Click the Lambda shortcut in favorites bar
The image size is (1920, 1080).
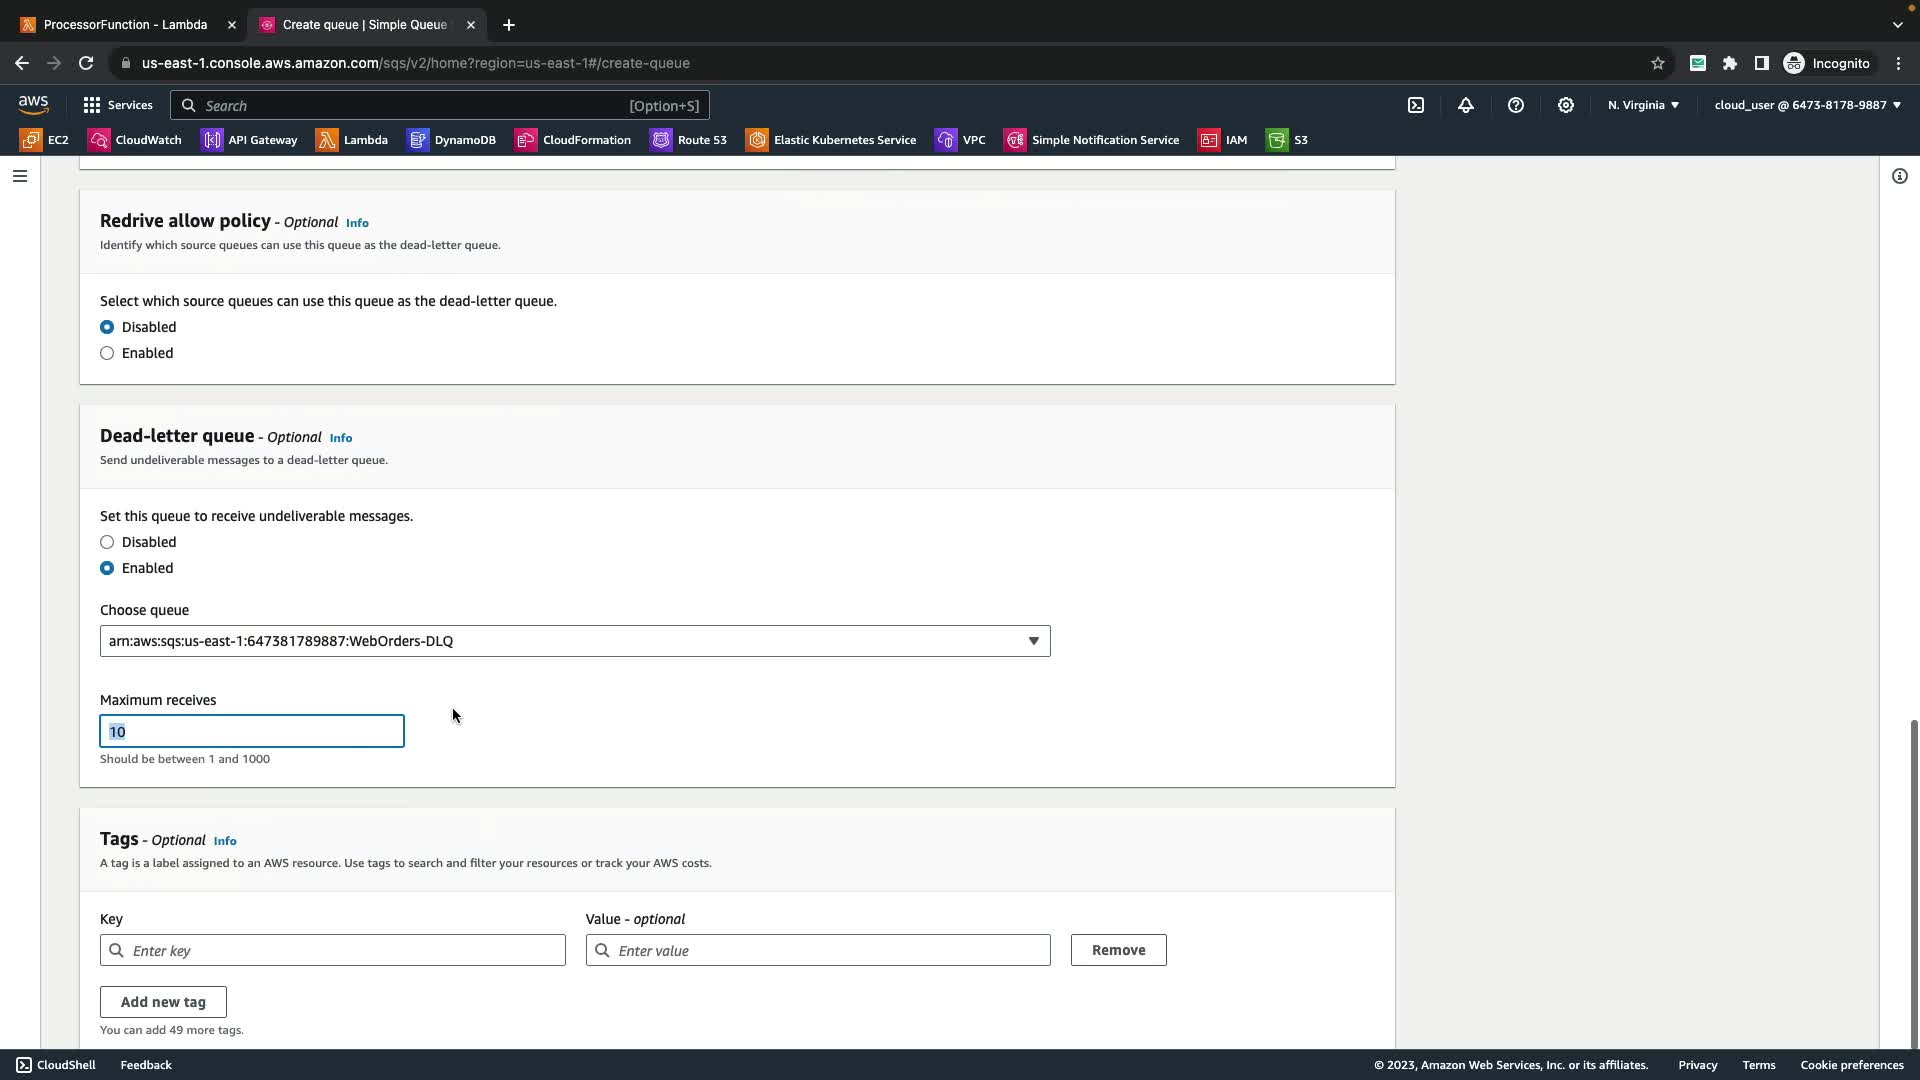352,140
